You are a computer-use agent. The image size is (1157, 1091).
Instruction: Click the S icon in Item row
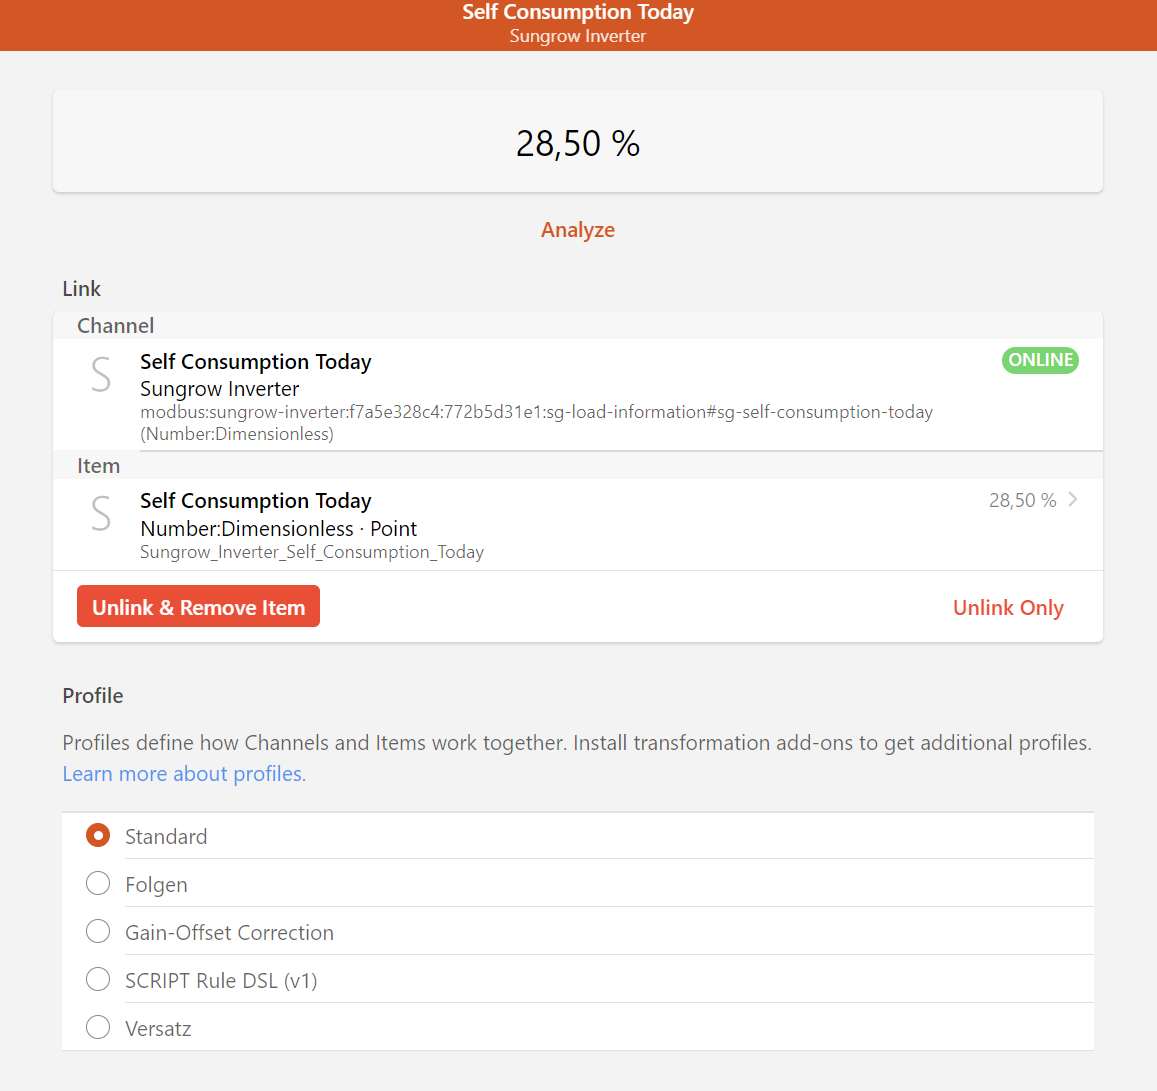coord(101,514)
